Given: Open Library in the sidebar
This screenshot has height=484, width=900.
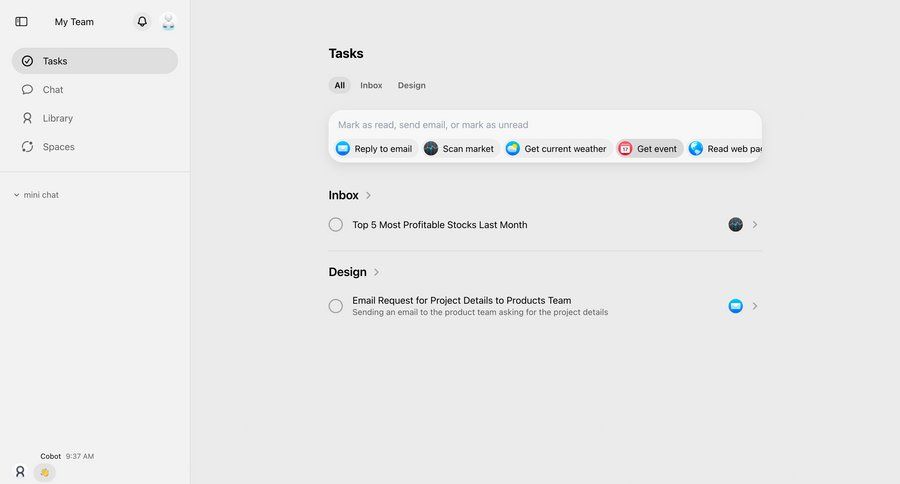Looking at the screenshot, I should coord(57,118).
